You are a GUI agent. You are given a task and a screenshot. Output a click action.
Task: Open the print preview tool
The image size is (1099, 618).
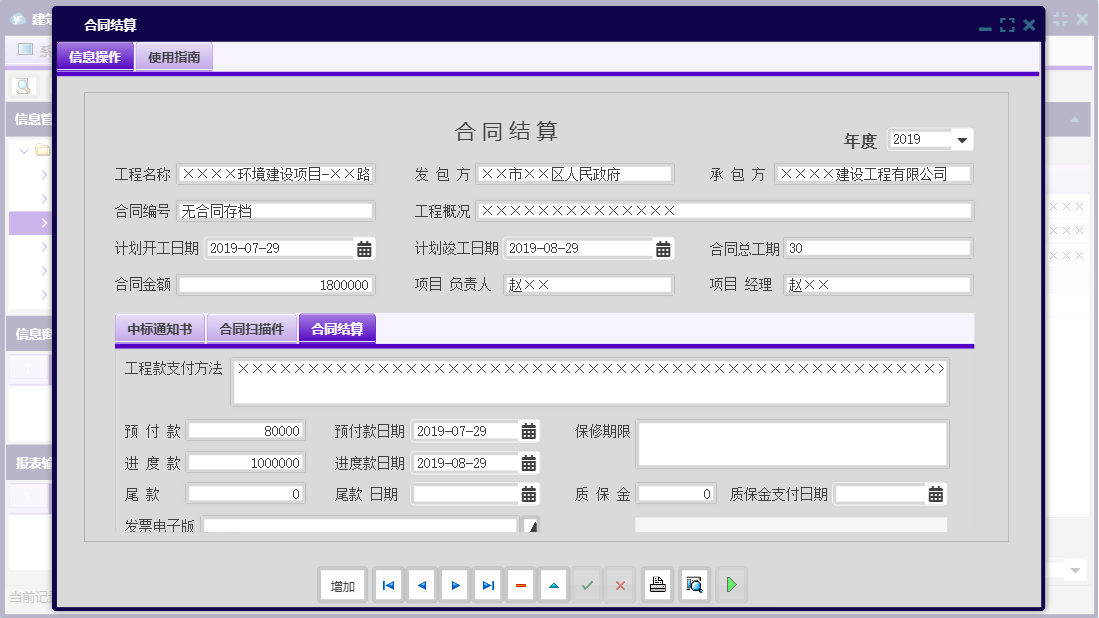click(694, 585)
